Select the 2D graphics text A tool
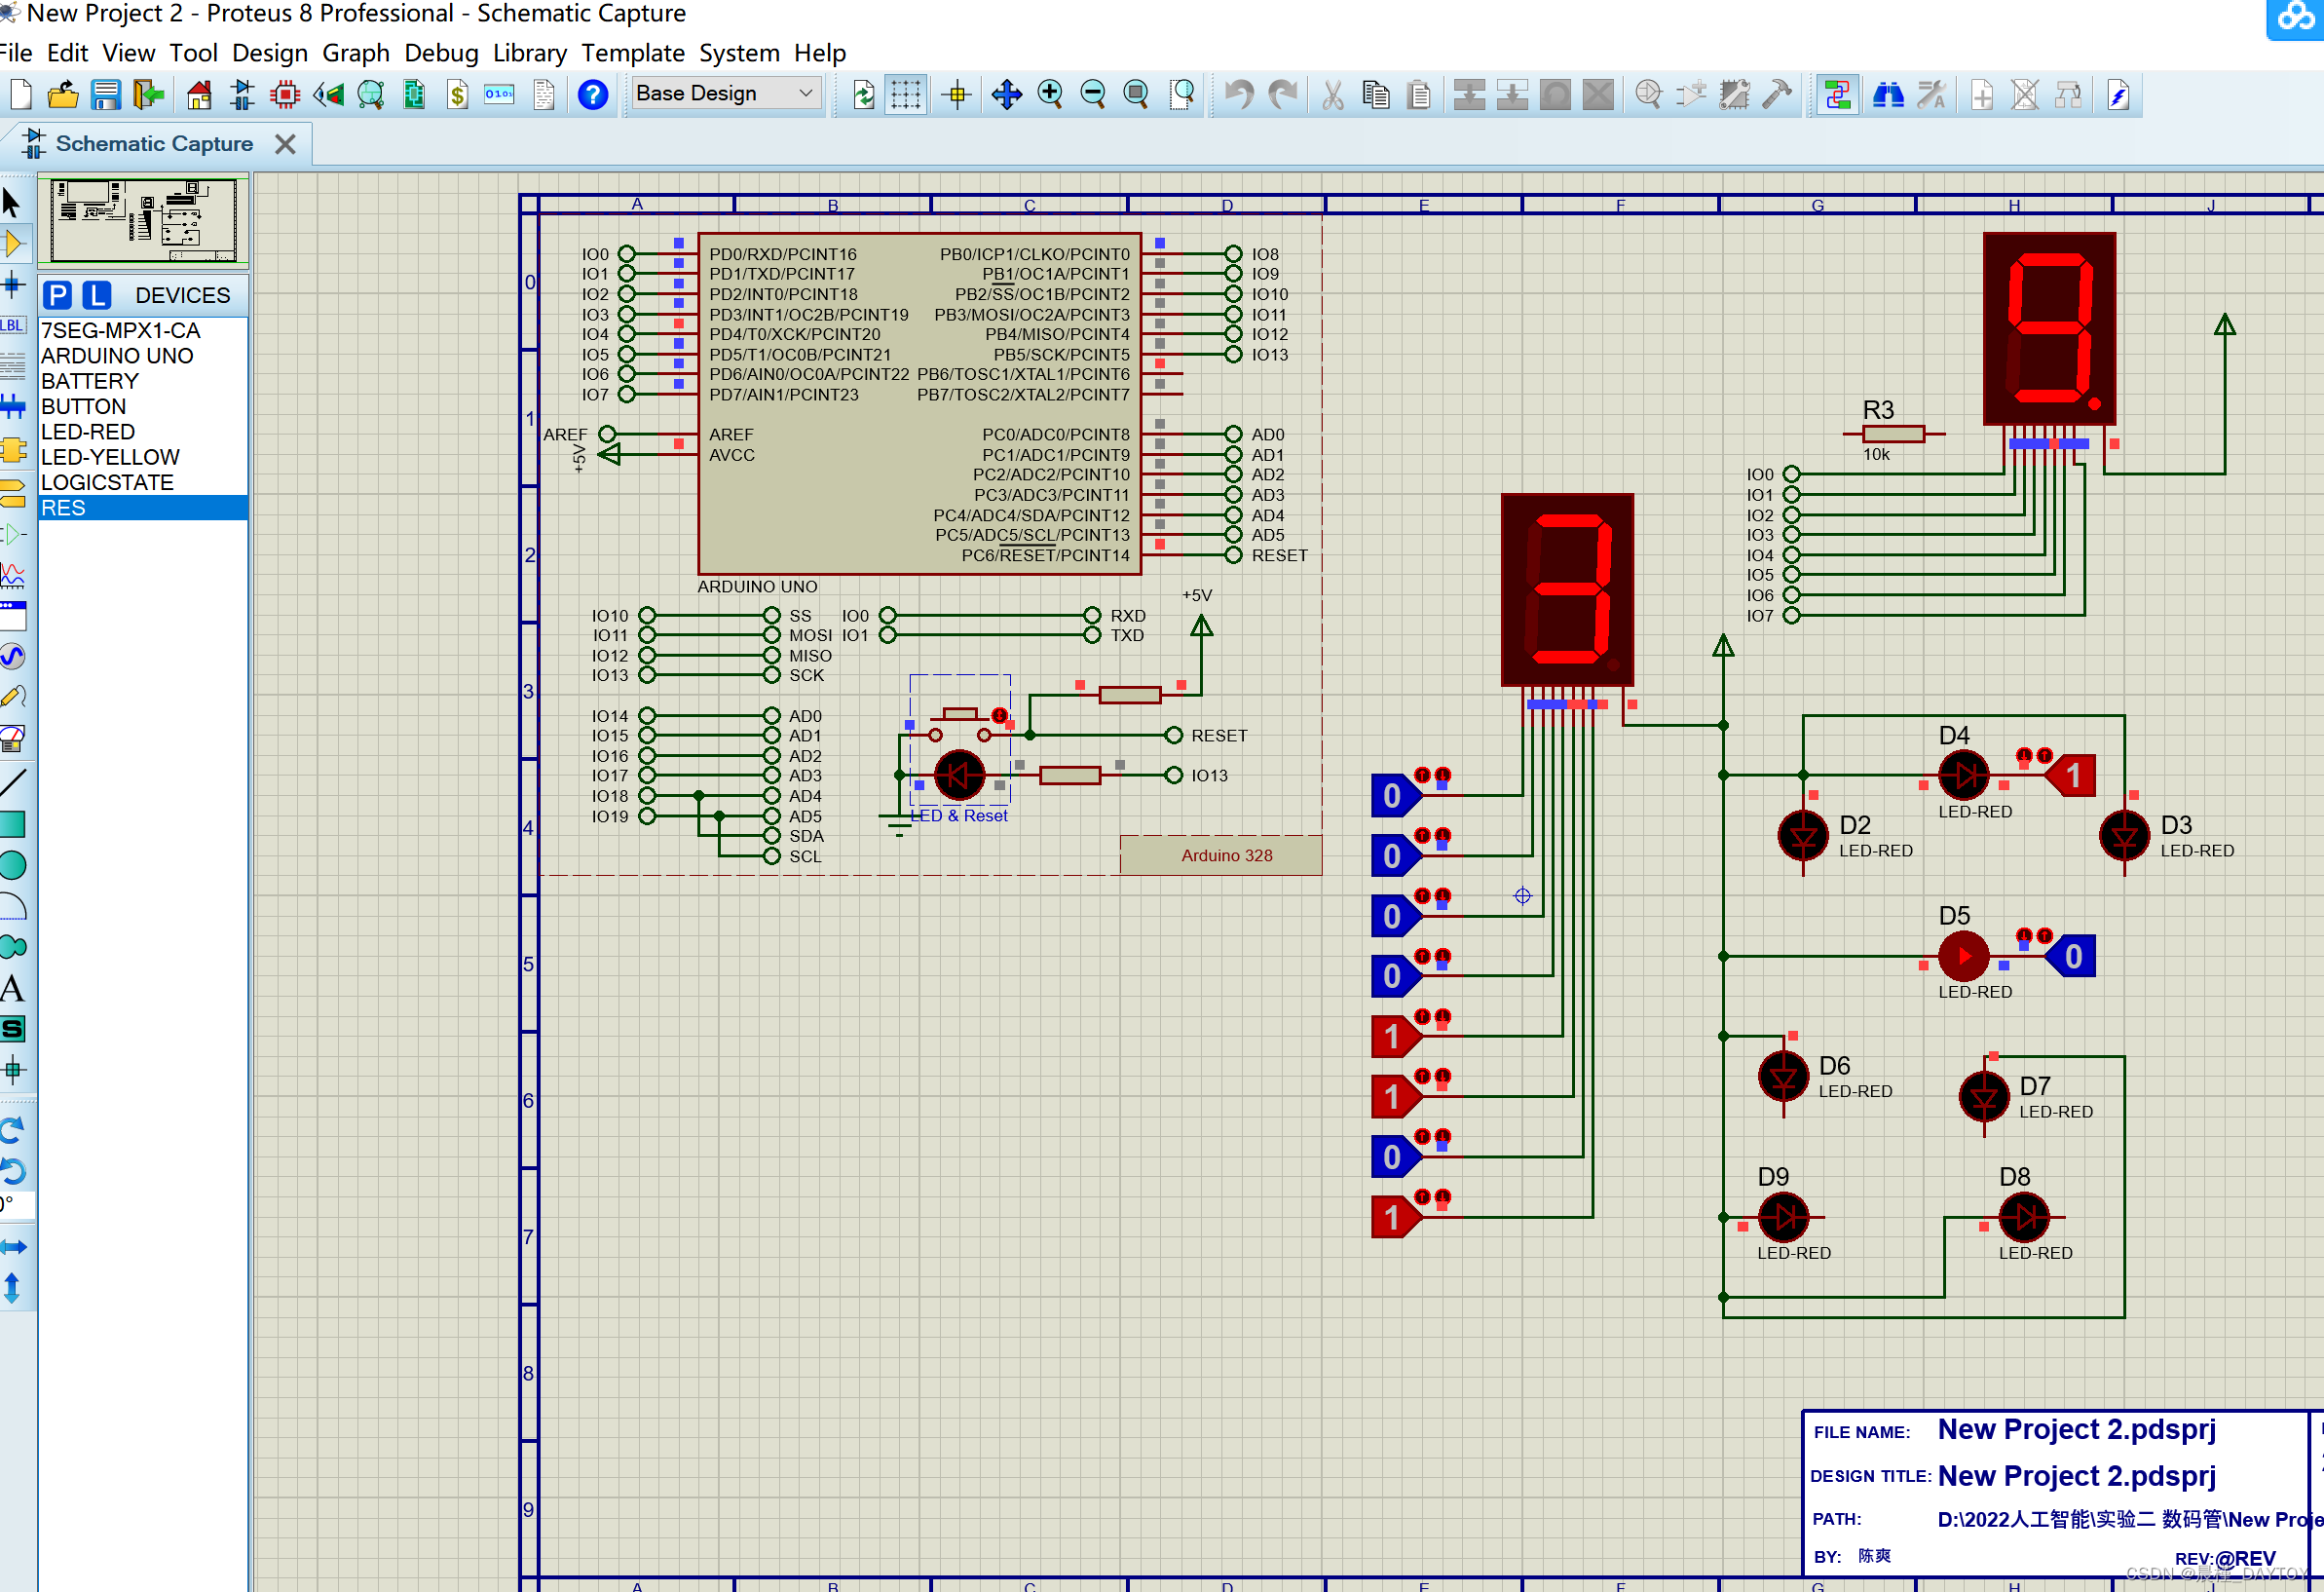Viewport: 2324px width, 1592px height. 12,989
